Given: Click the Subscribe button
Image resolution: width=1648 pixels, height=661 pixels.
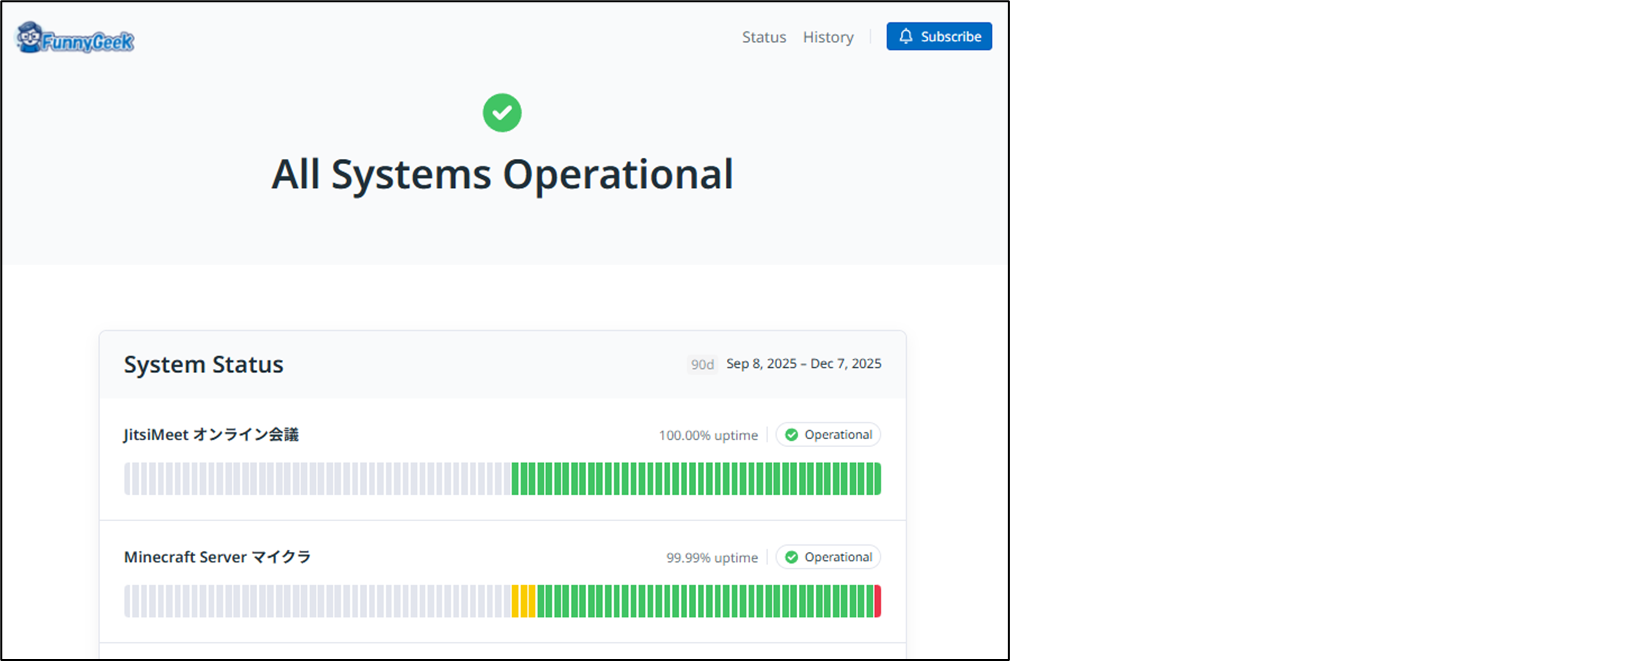Looking at the screenshot, I should click(939, 36).
